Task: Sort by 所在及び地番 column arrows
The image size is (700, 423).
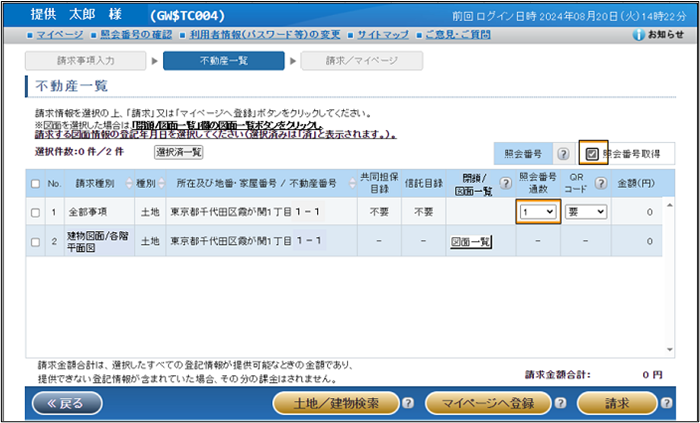Action: tap(352, 183)
